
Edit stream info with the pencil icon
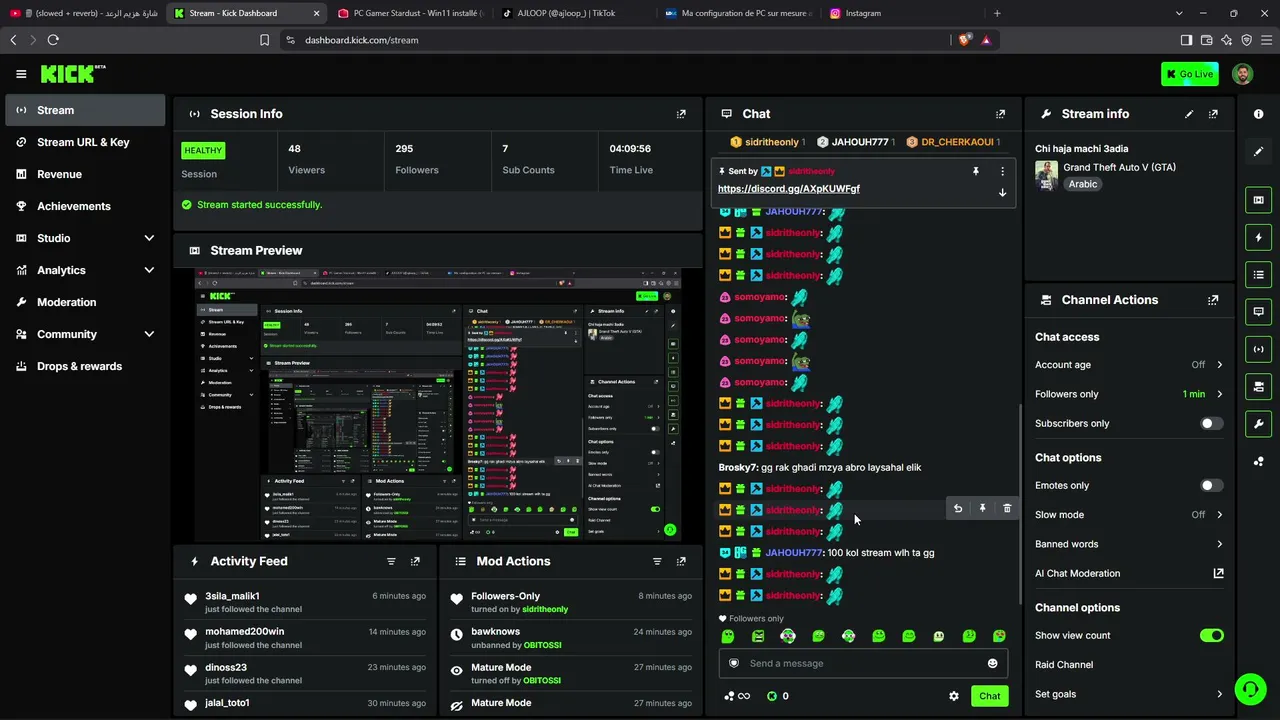1189,114
